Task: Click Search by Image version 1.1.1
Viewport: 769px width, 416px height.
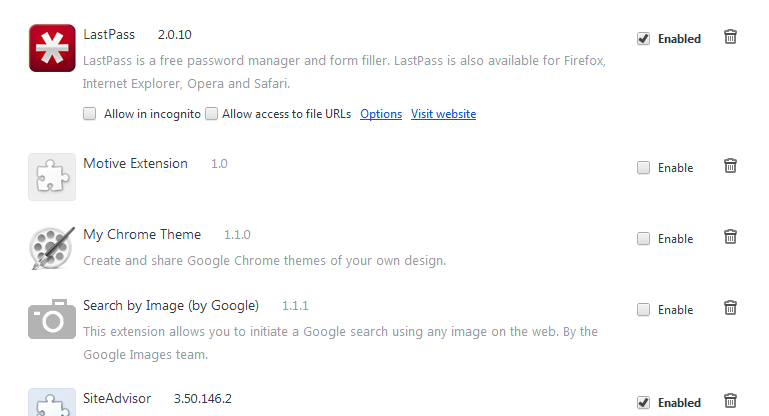Action: pyautogui.click(x=295, y=306)
